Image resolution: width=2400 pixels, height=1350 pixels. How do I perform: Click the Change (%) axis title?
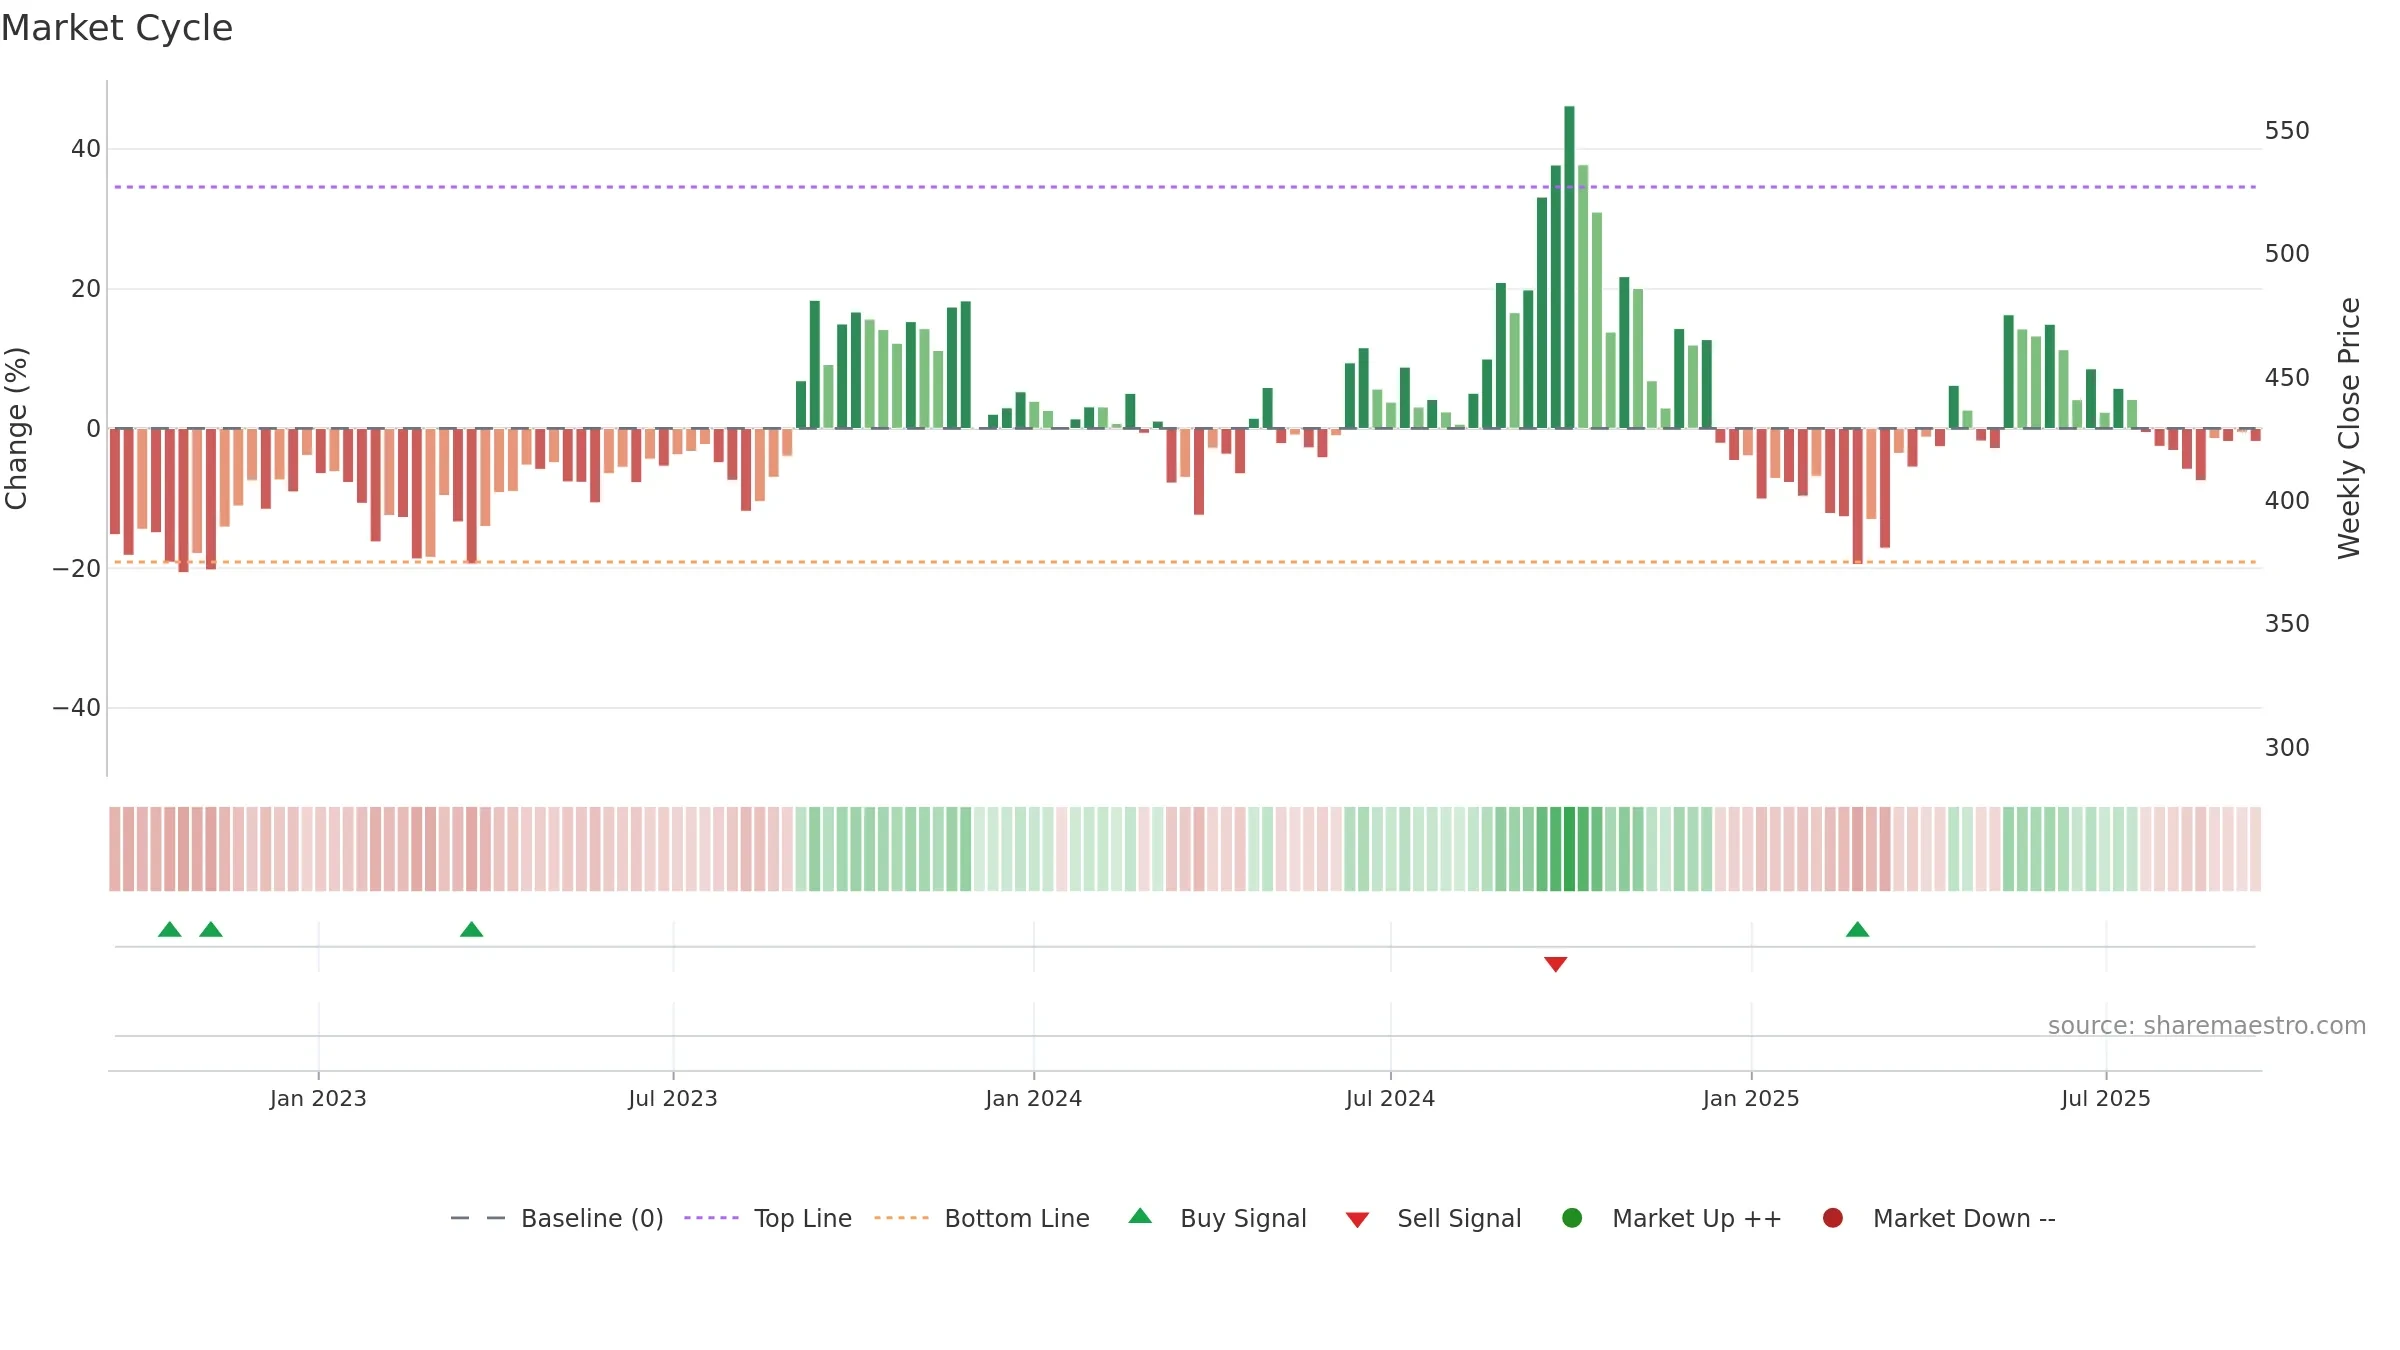(16, 428)
